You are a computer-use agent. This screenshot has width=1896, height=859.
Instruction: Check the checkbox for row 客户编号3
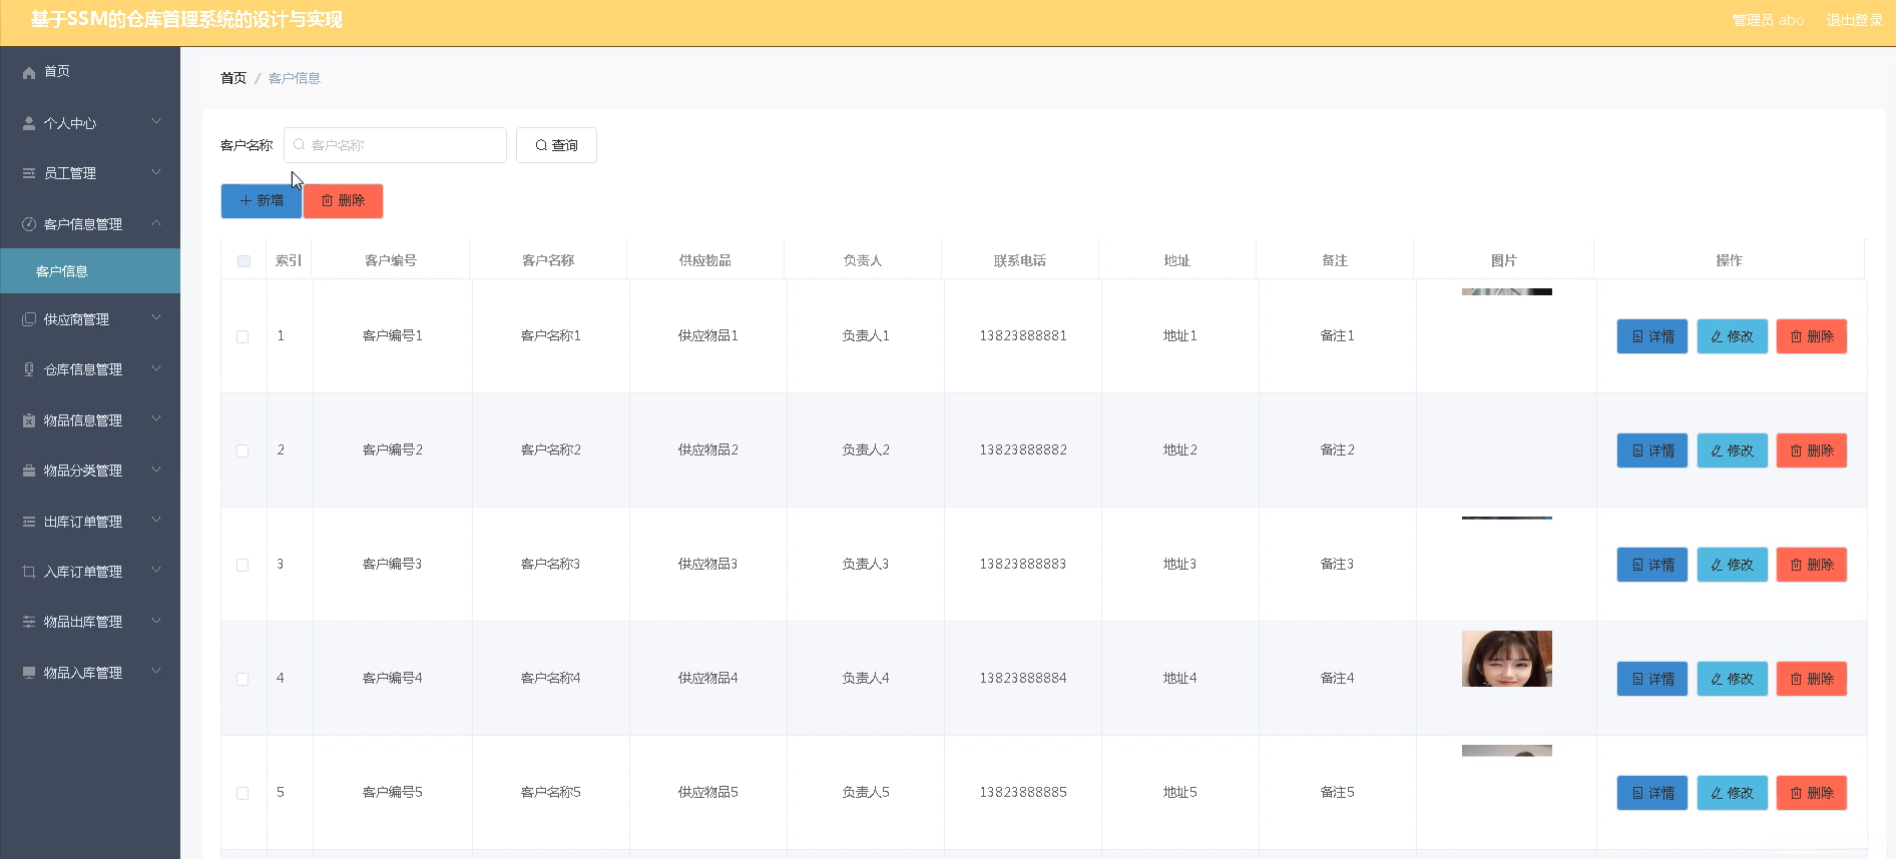(242, 565)
